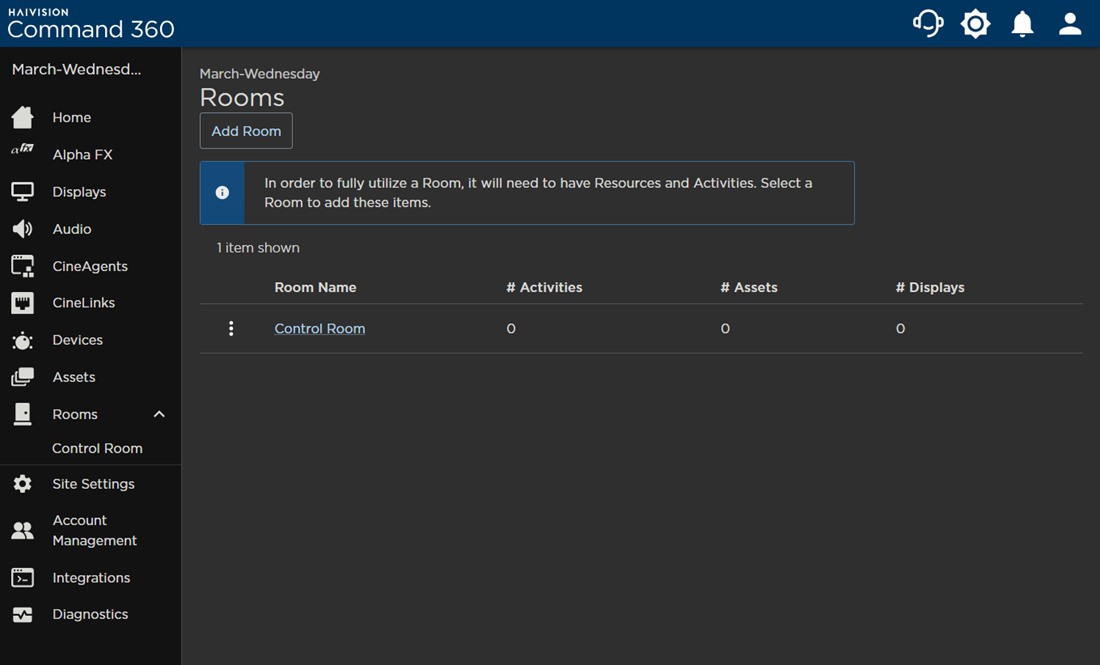Image resolution: width=1100 pixels, height=665 pixels.
Task: Sort by Room Name column header
Action: [x=315, y=288]
